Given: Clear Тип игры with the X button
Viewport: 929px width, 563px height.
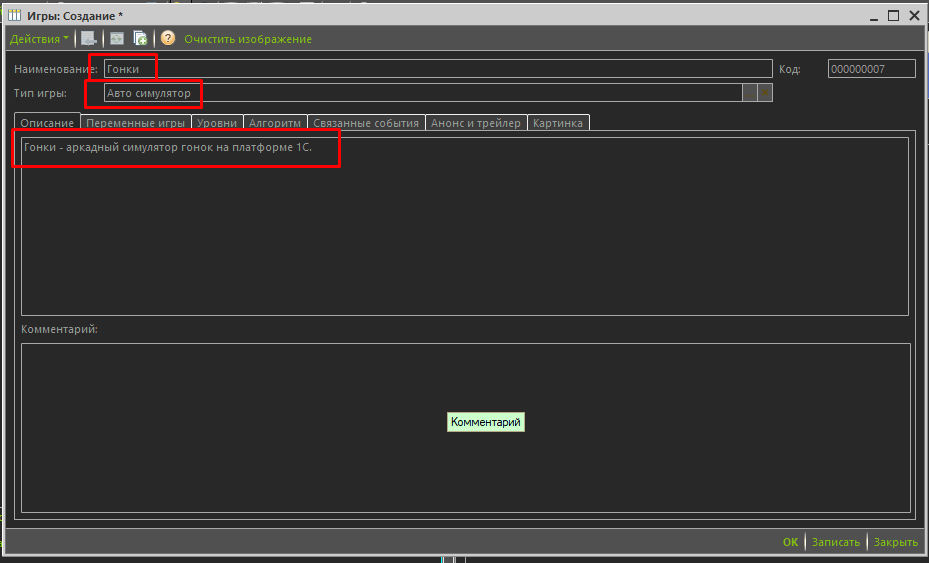Looking at the screenshot, I should pyautogui.click(x=765, y=93).
